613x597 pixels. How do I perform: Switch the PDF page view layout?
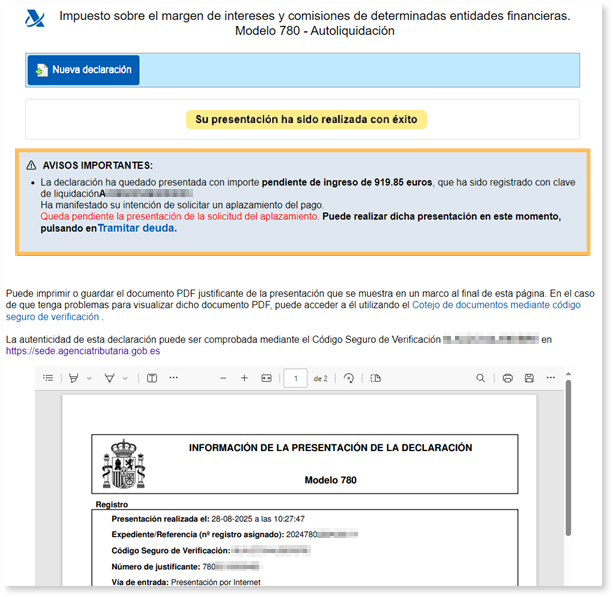tap(376, 378)
